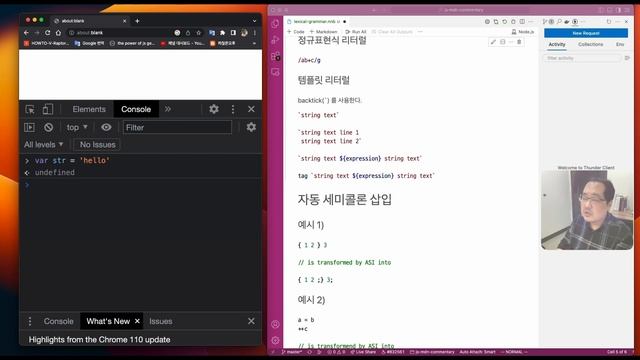Open the Thunder Client Env tab
The height and width of the screenshot is (360, 640).
click(620, 44)
